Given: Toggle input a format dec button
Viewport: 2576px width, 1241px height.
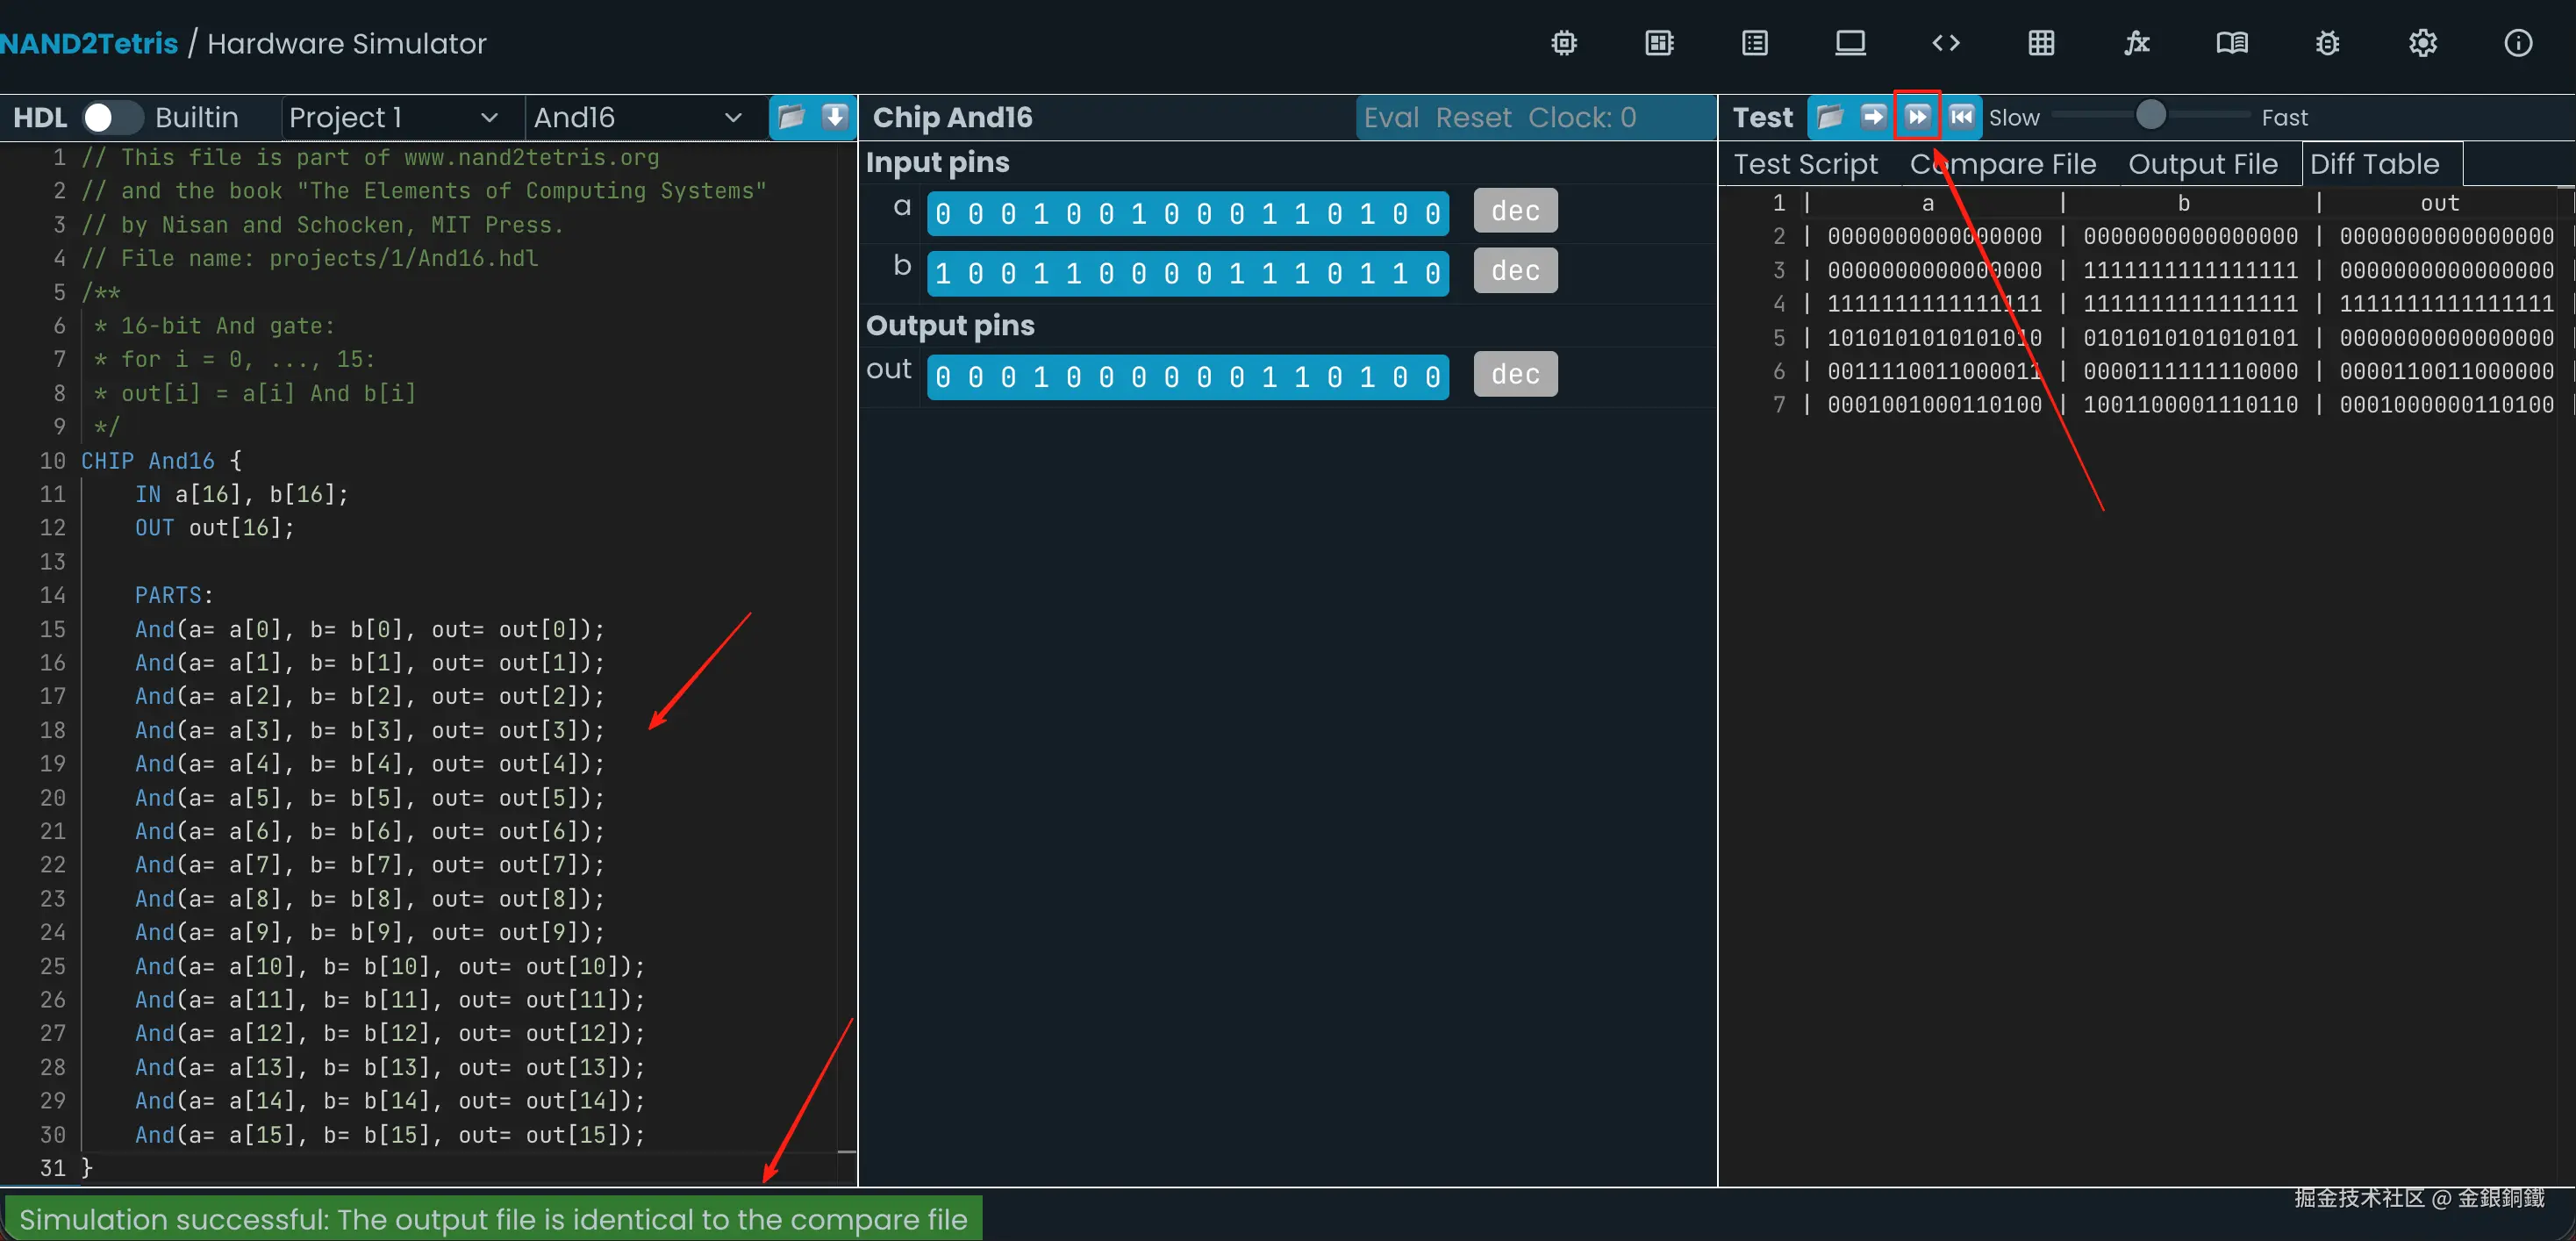Looking at the screenshot, I should coord(1515,211).
